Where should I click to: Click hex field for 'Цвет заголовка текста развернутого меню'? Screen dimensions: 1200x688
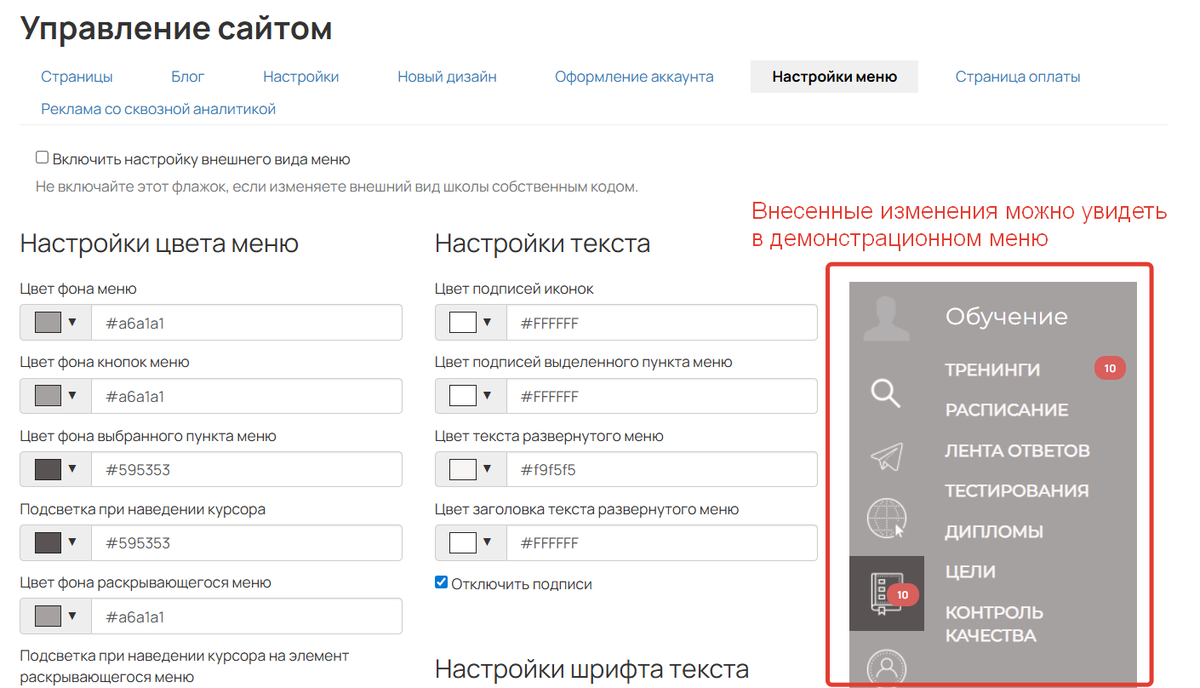pyautogui.click(x=662, y=543)
